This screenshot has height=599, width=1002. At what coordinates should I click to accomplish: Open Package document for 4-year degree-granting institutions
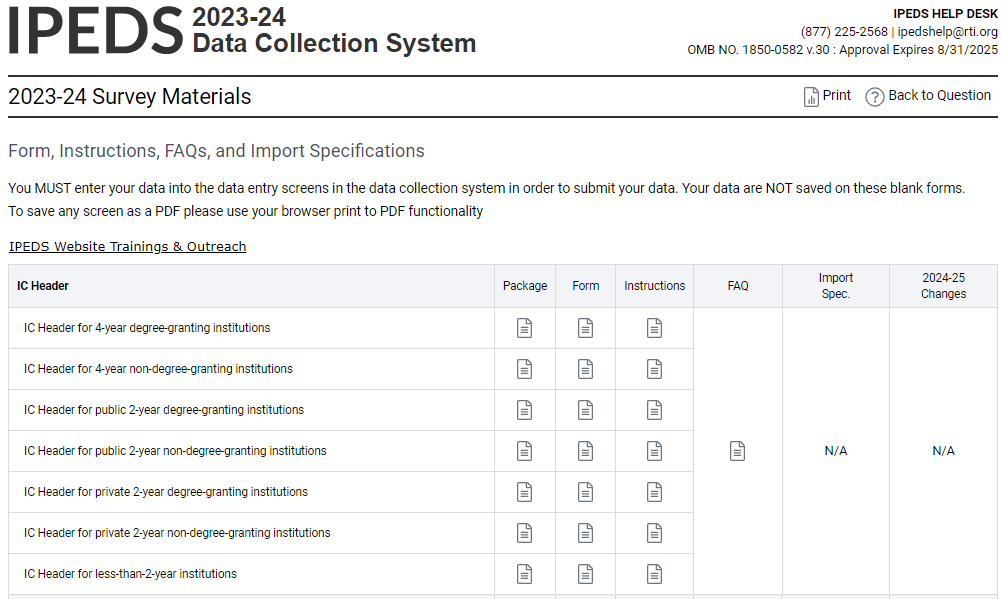click(524, 328)
